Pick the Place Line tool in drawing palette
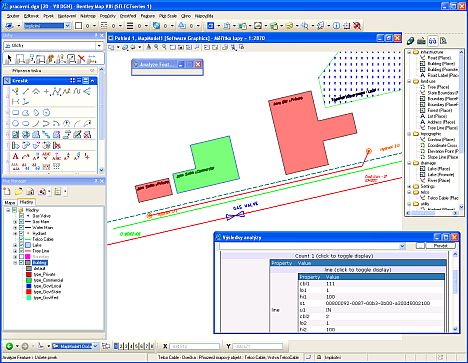468x363 pixels. point(25,91)
